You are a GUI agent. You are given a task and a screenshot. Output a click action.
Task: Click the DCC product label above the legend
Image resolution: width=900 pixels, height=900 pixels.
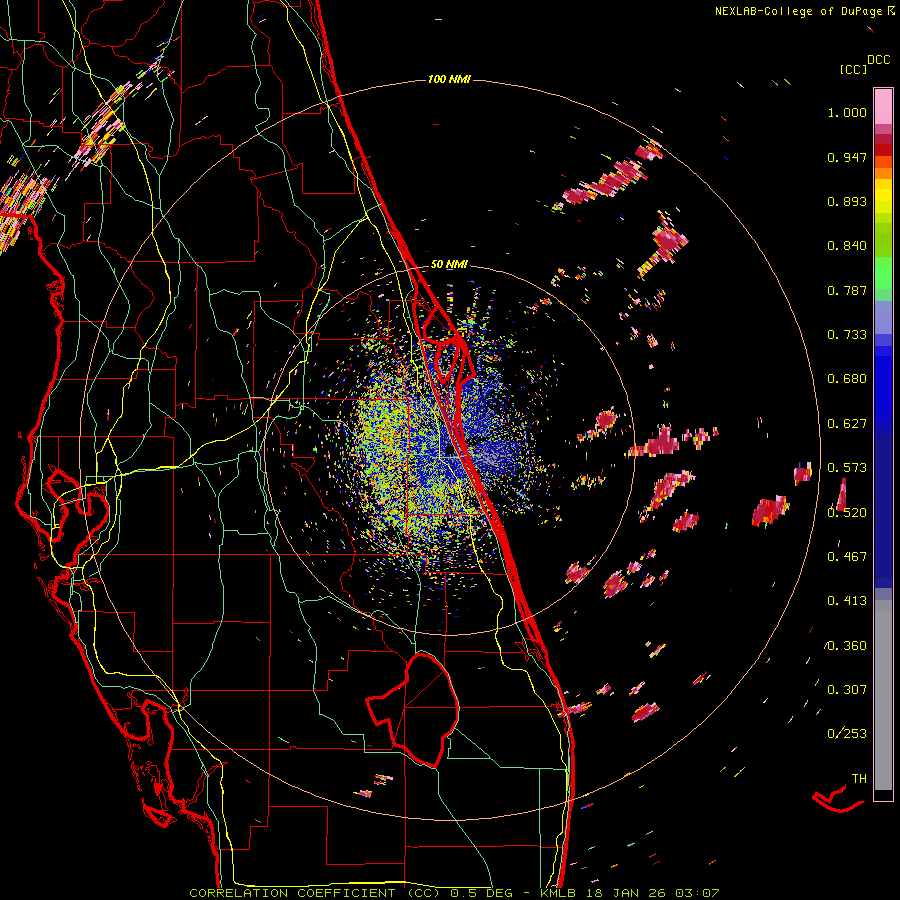coord(878,60)
